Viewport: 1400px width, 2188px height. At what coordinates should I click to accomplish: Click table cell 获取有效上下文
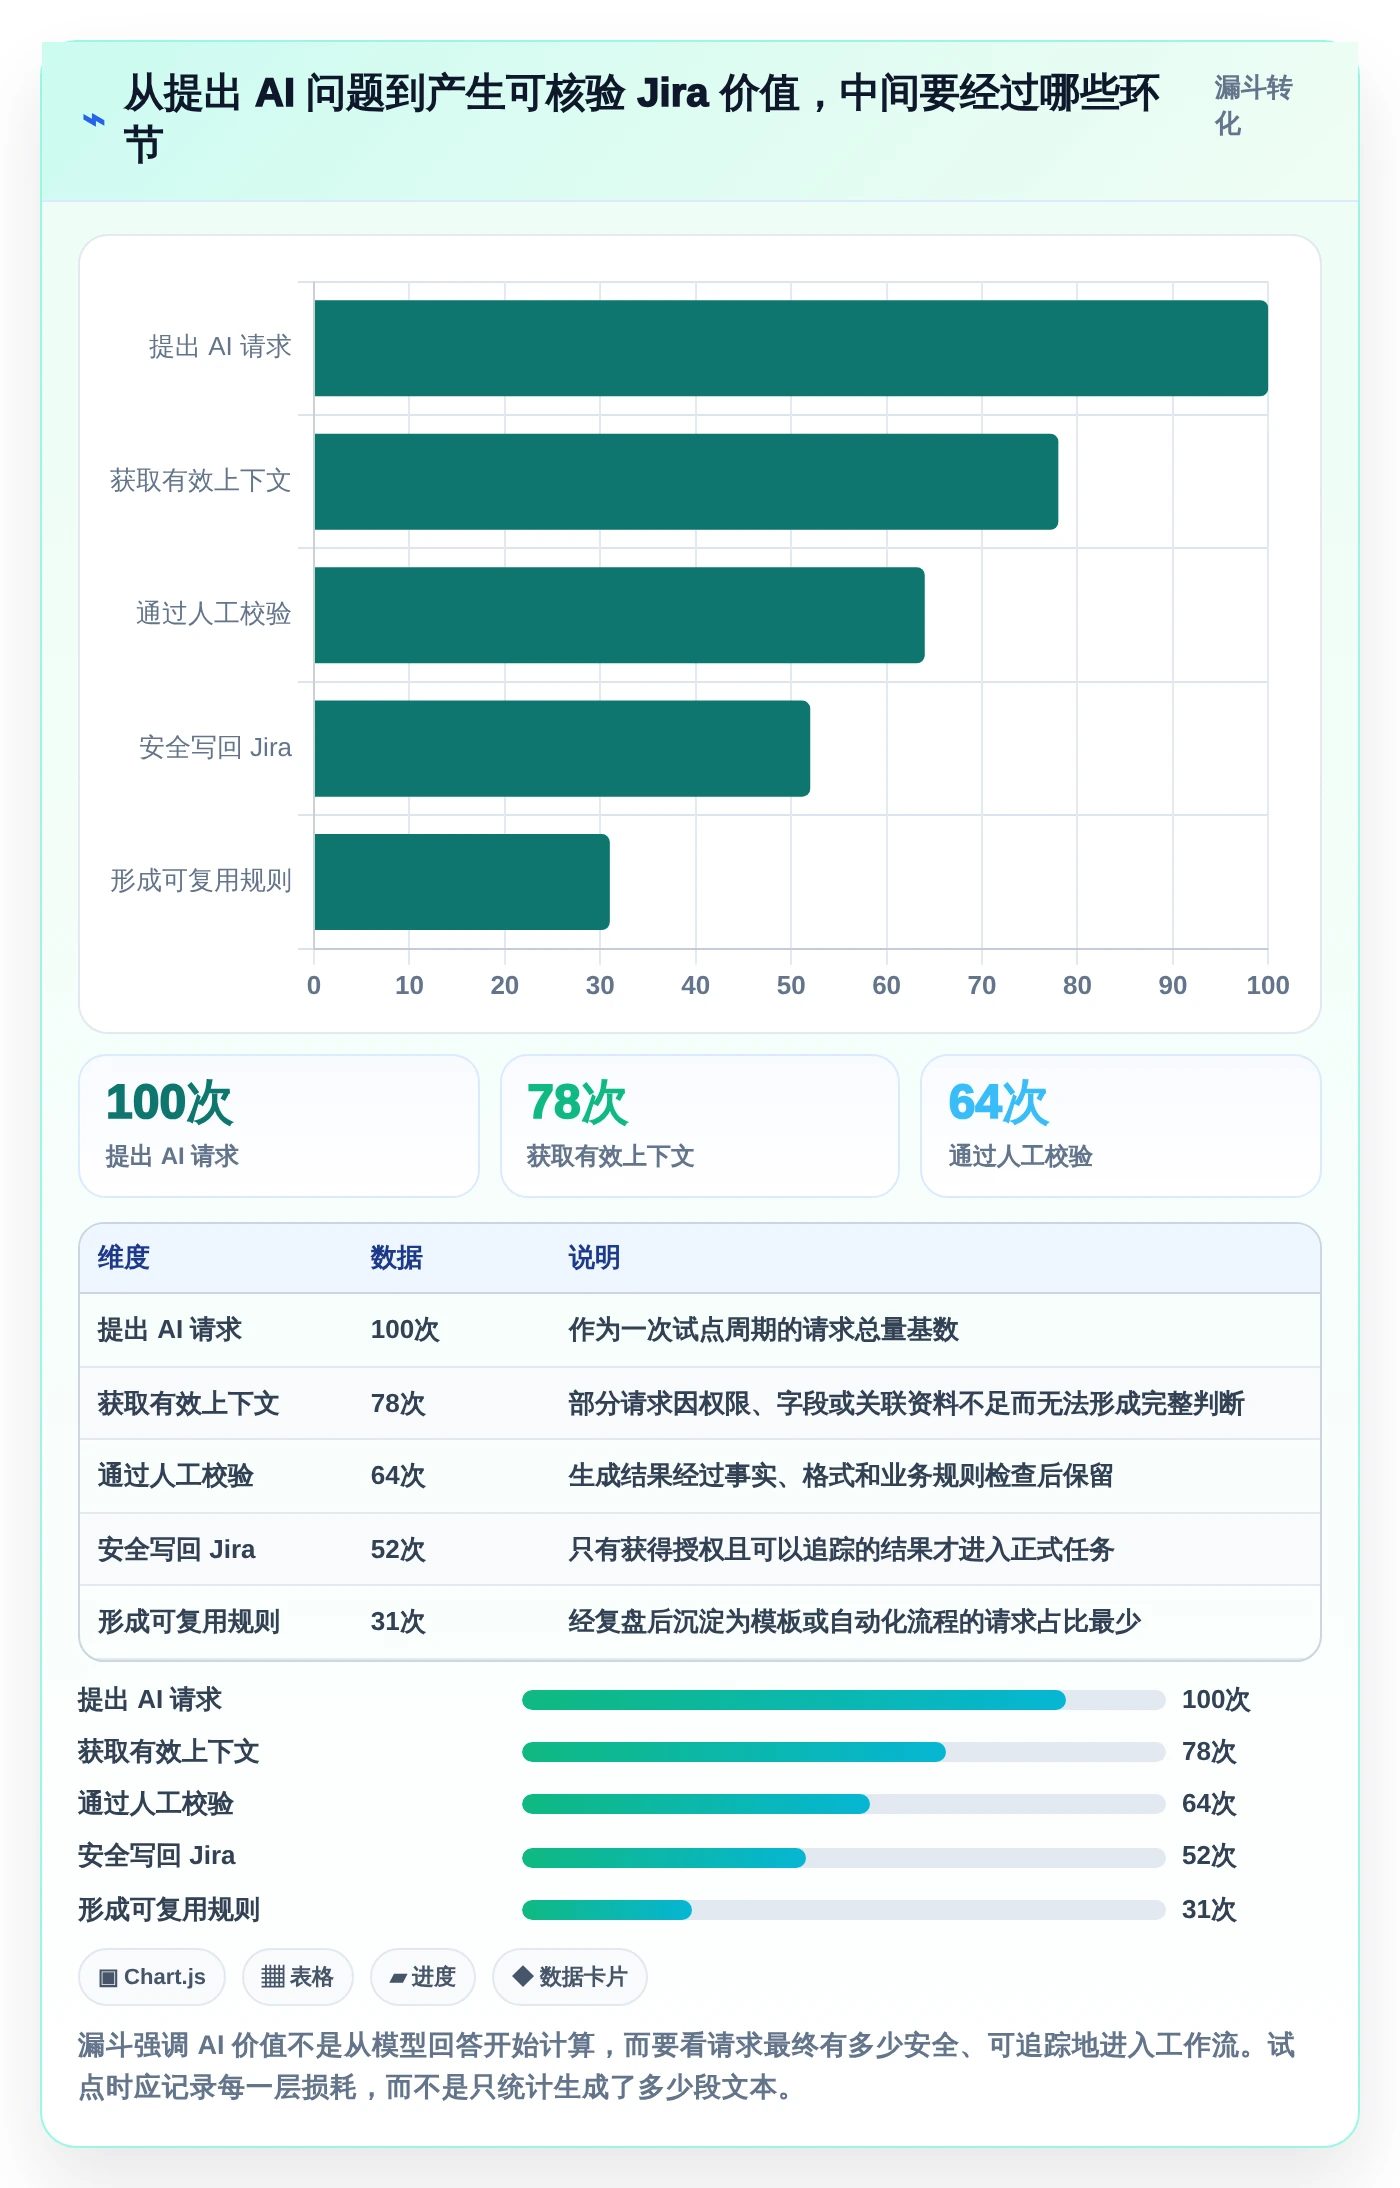point(188,1403)
